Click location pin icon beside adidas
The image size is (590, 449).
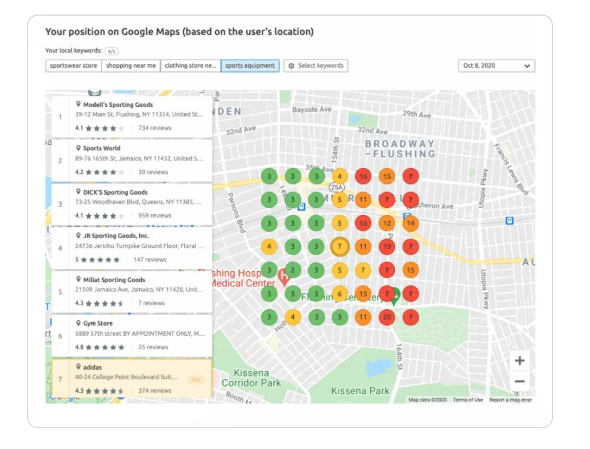(78, 367)
